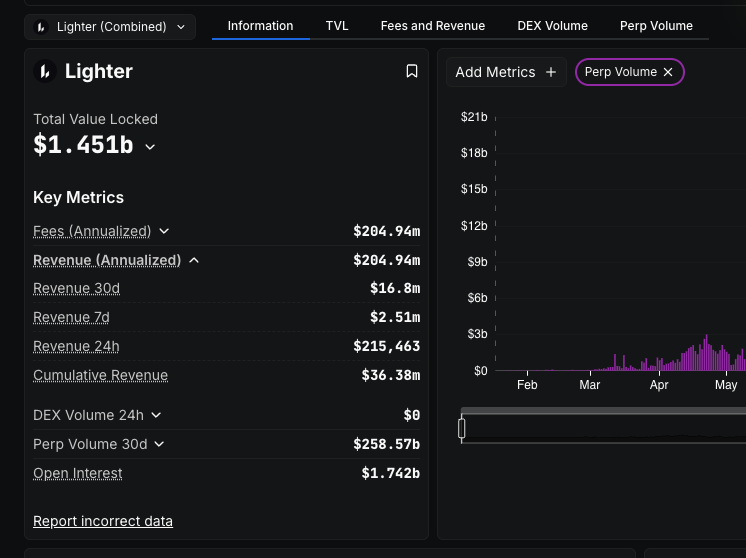The width and height of the screenshot is (746, 558).
Task: Click the $36.38m cumulative revenue value
Action: point(391,375)
